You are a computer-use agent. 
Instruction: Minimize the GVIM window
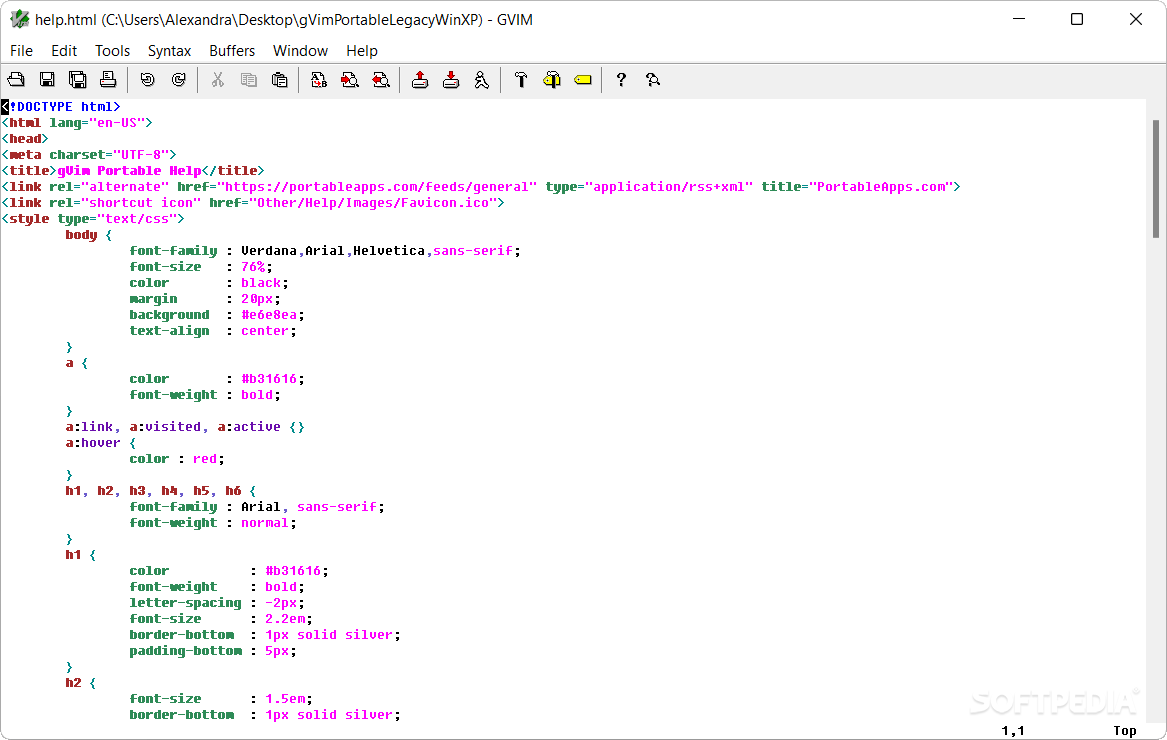(x=1019, y=19)
